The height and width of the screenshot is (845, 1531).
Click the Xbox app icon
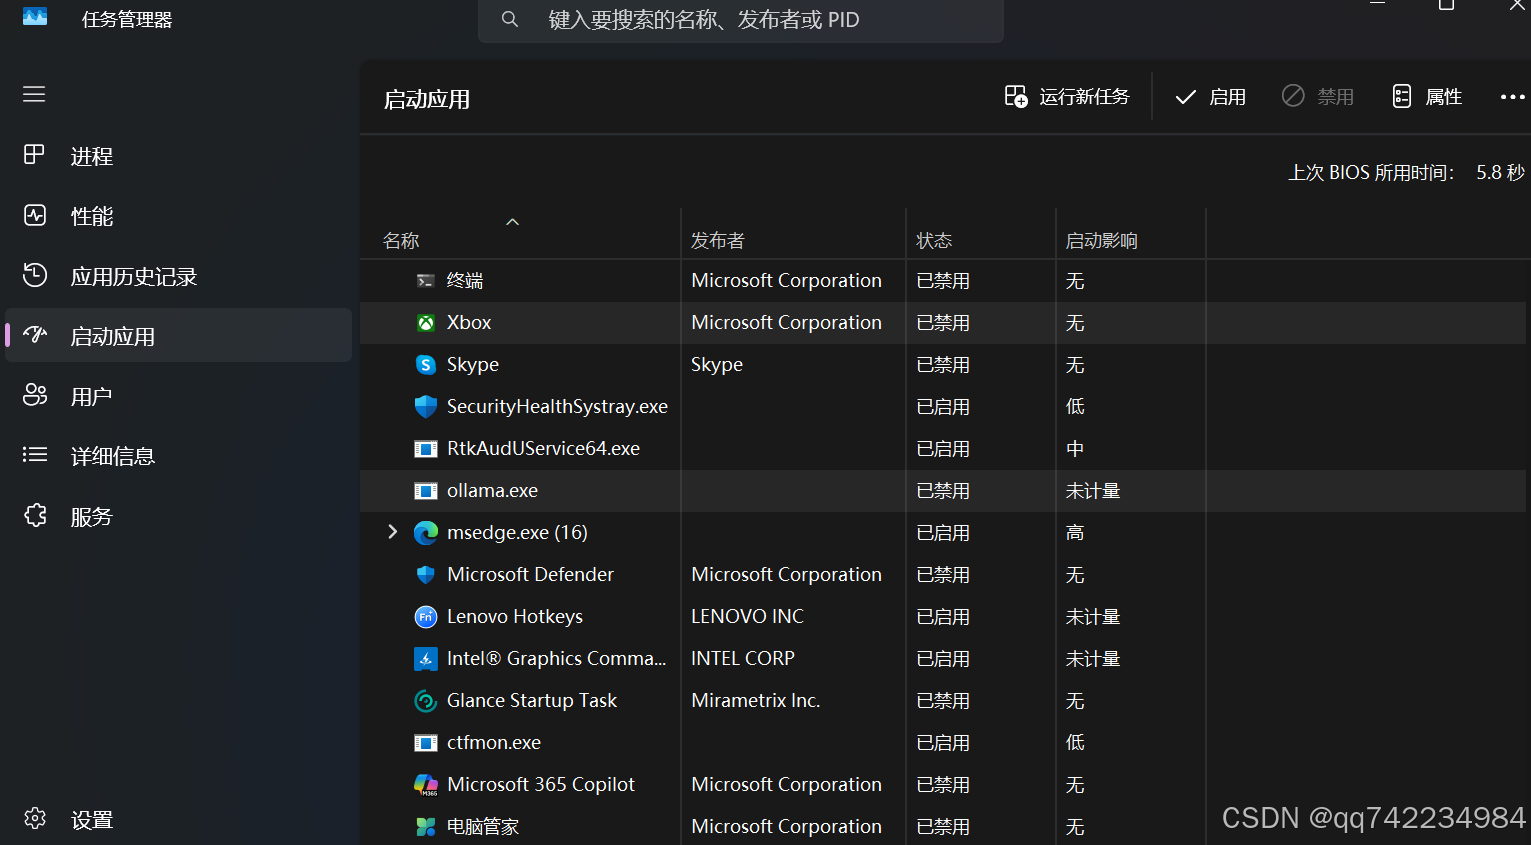(426, 323)
